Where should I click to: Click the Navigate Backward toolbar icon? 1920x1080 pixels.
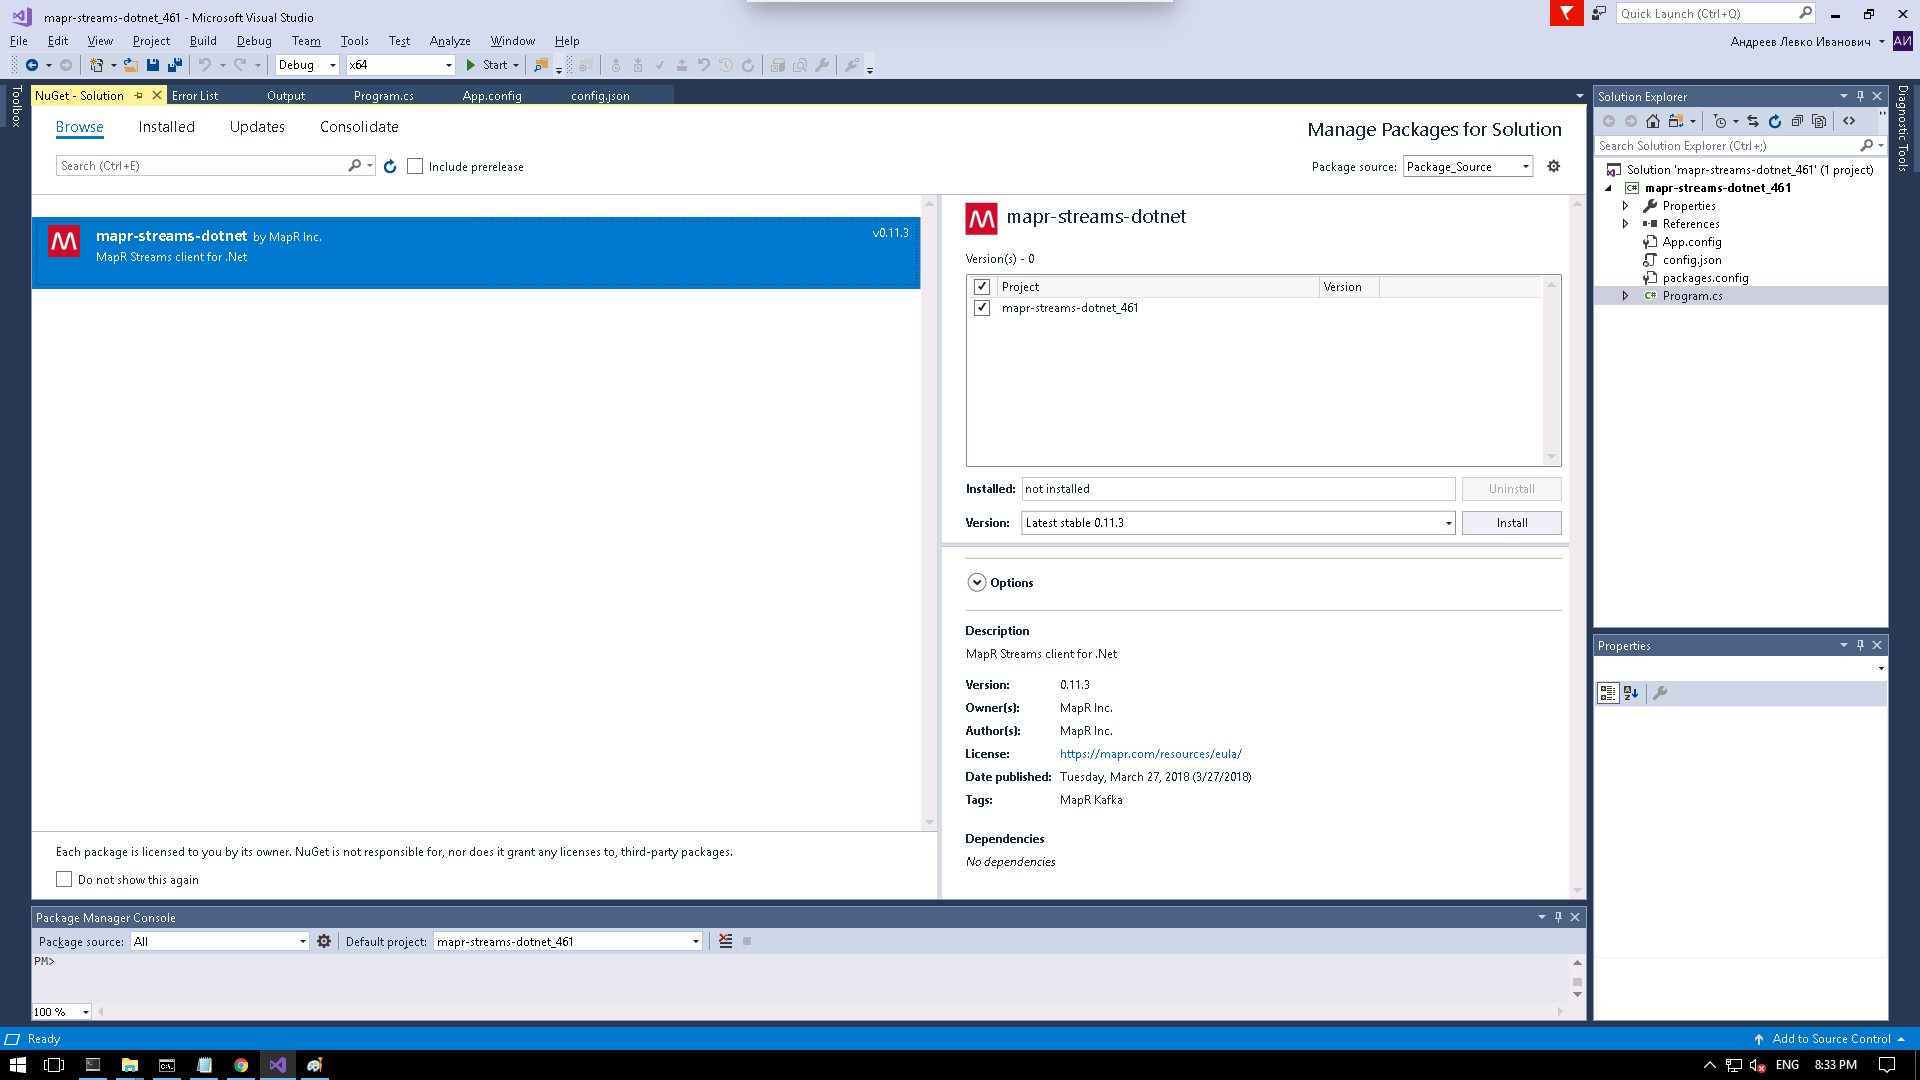[x=32, y=65]
